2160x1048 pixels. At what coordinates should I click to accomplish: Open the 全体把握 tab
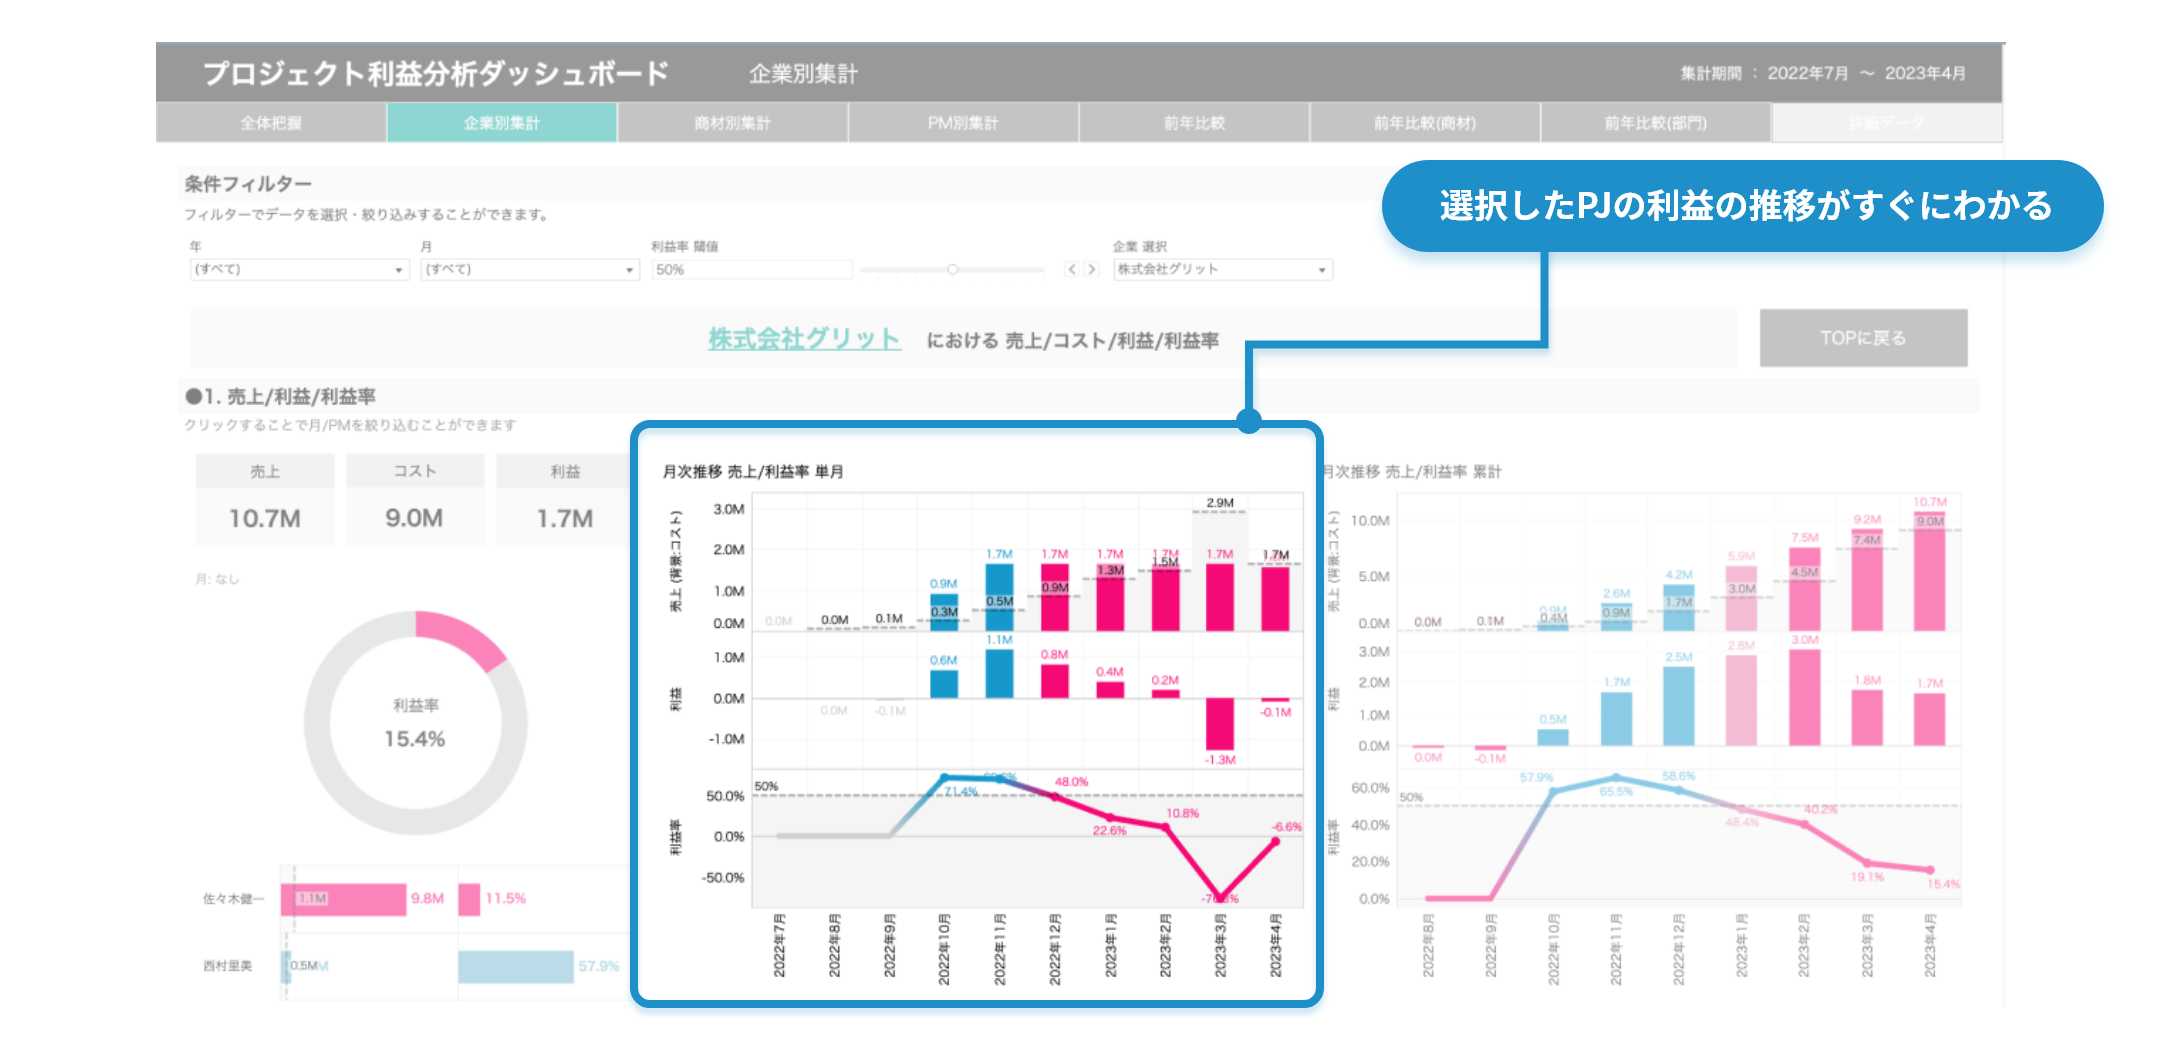tap(271, 123)
